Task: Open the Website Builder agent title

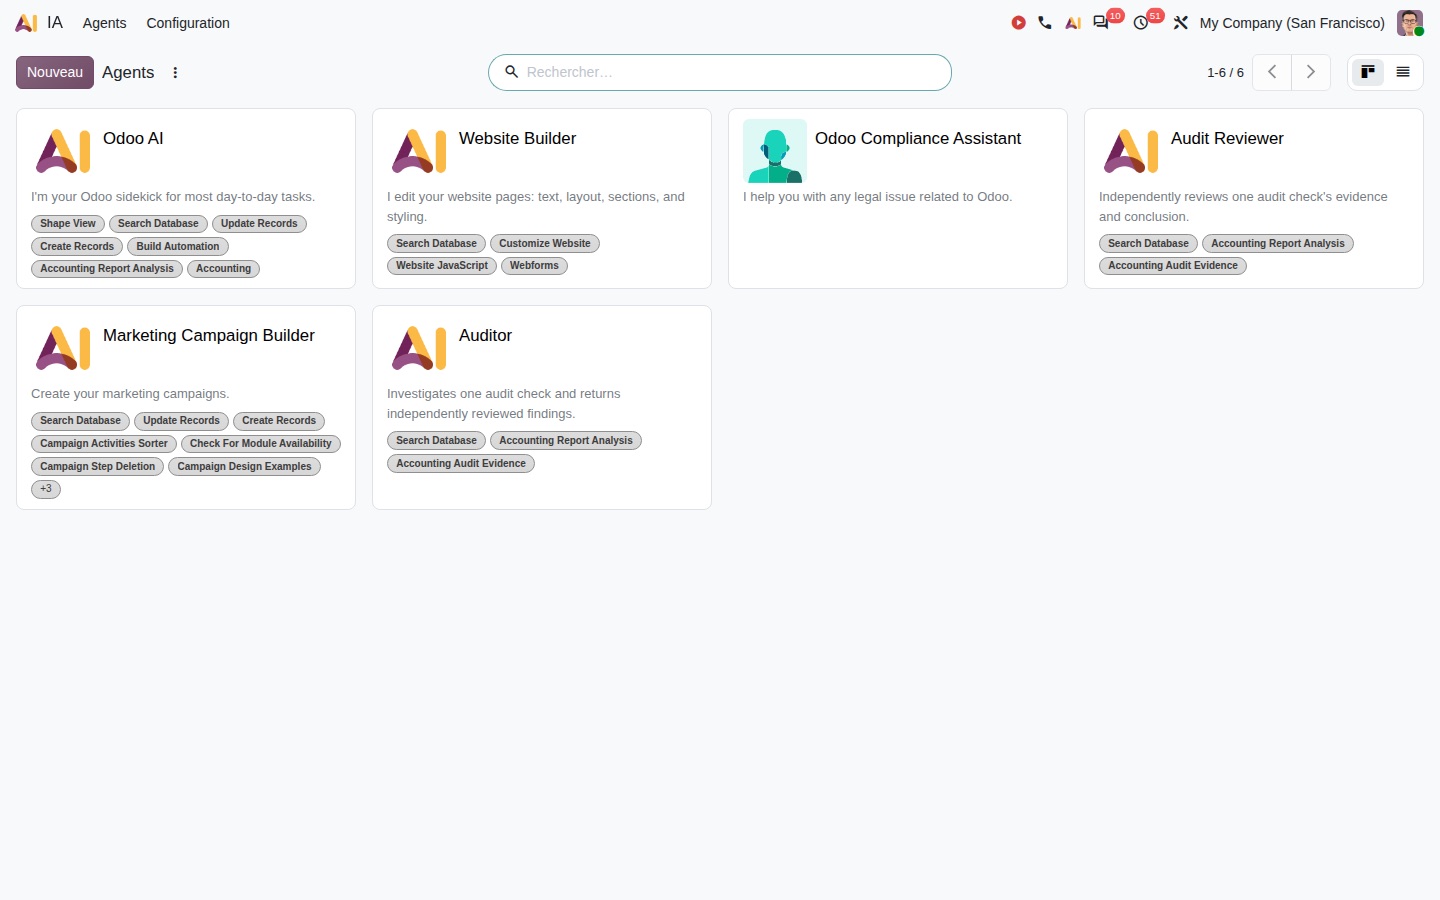Action: pos(517,138)
